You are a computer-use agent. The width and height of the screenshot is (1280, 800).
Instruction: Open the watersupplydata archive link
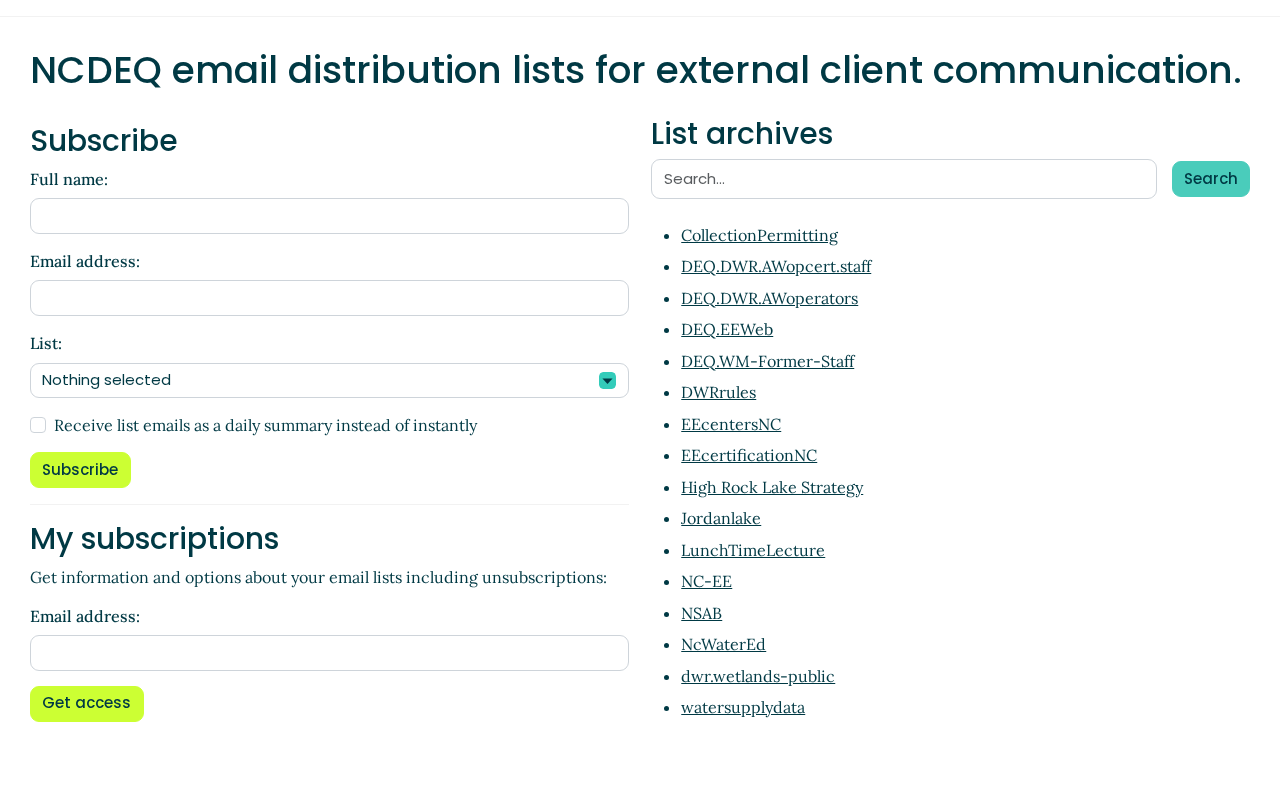(x=743, y=707)
